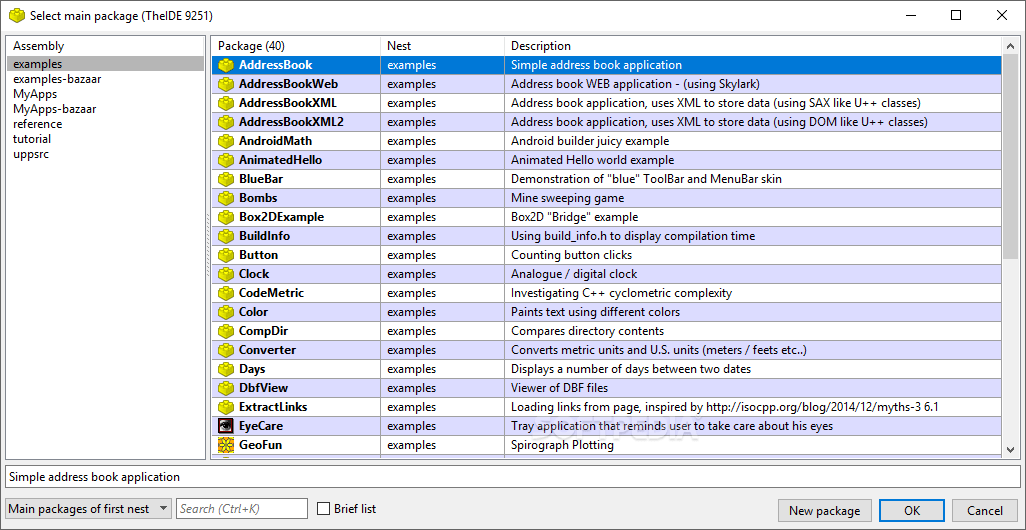Image resolution: width=1026 pixels, height=530 pixels.
Task: Click 'Paints text using different colors' description
Action: tap(595, 312)
